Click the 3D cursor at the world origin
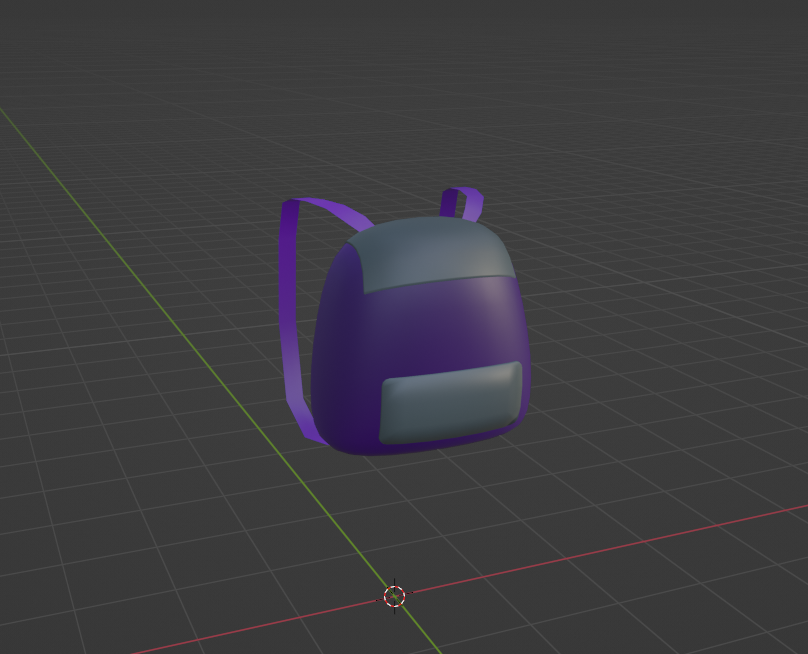Screen dimensions: 808x654 (x=395, y=596)
